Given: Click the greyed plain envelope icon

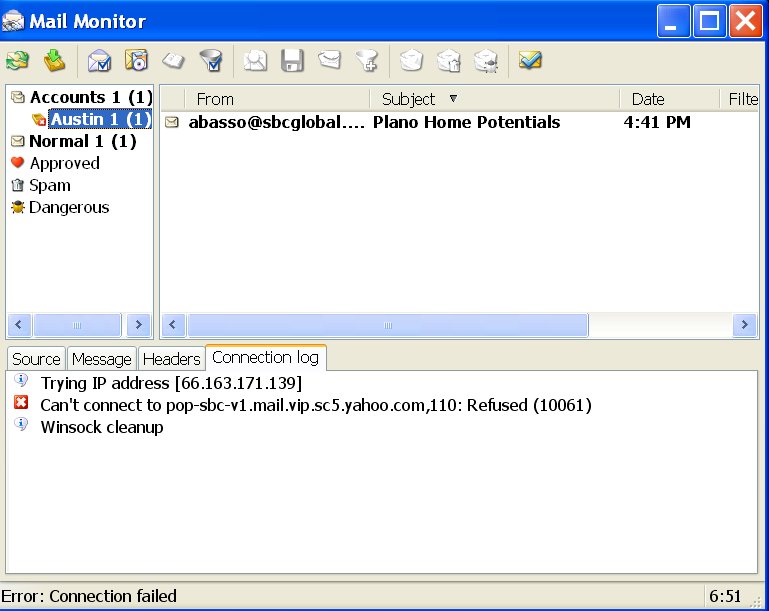Looking at the screenshot, I should click(x=411, y=61).
